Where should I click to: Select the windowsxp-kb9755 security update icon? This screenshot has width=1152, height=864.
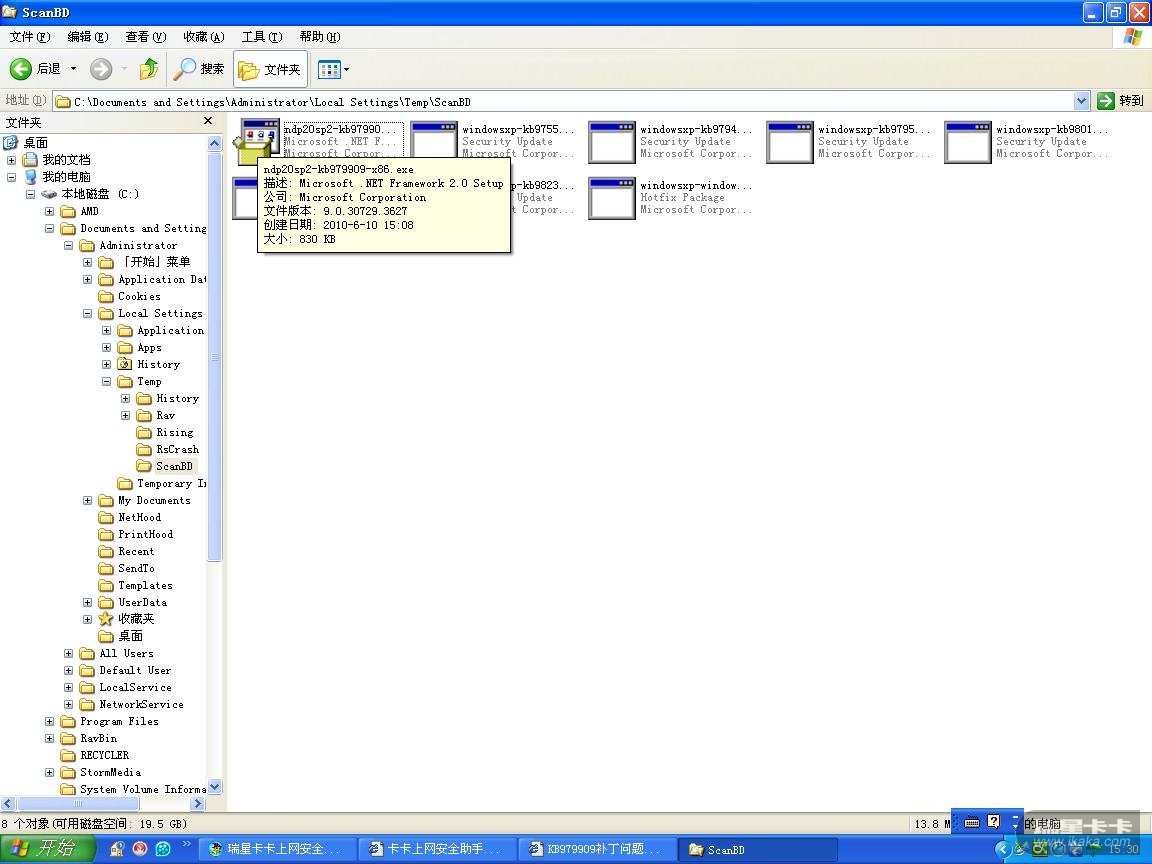434,142
